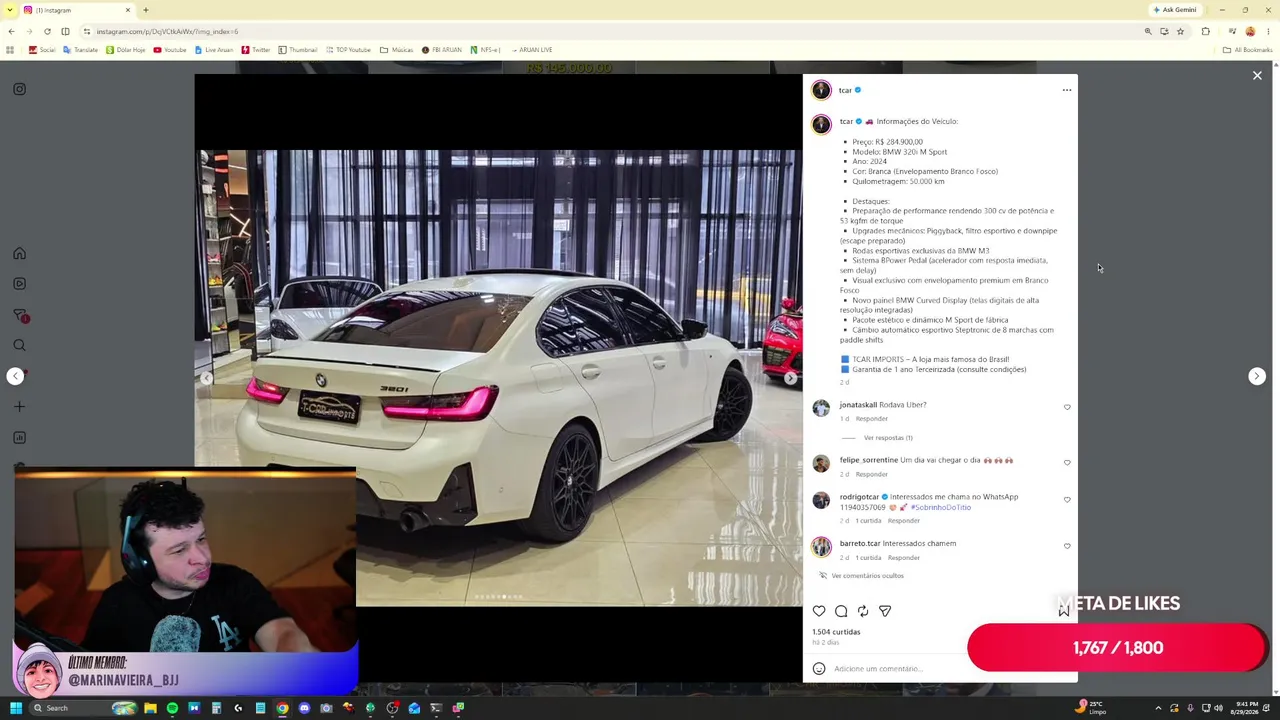This screenshot has width=1280, height=720.
Task: Open the Translate bookmark
Action: point(80,50)
